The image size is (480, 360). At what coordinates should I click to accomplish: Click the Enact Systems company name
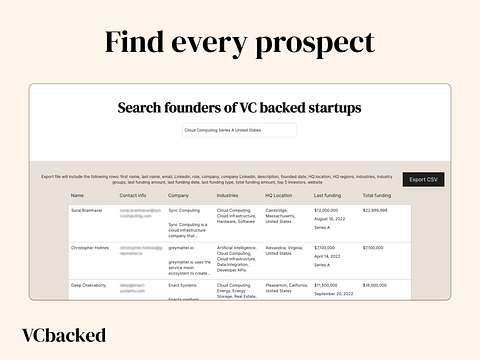tap(182, 285)
